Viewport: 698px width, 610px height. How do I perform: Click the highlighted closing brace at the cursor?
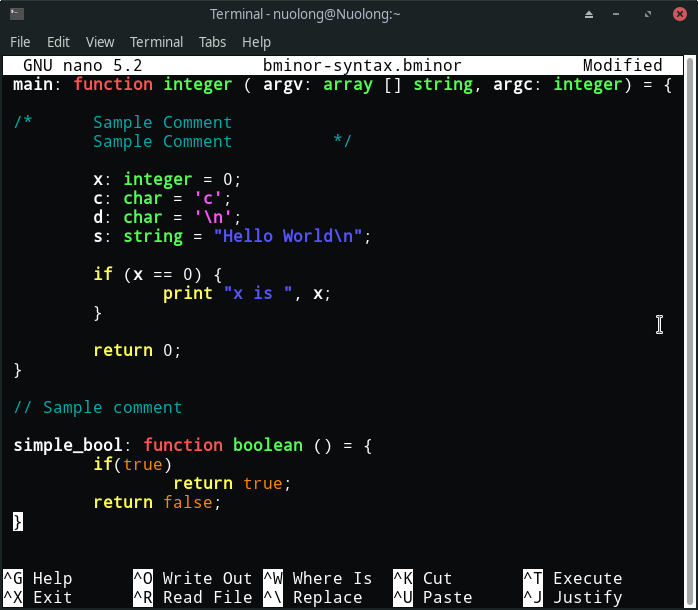(x=18, y=522)
